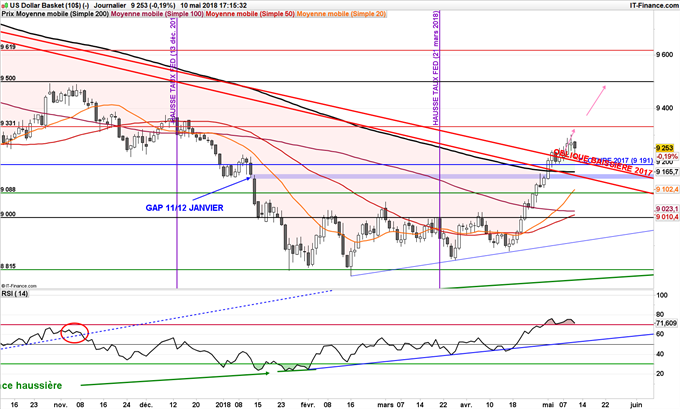Click the 100 label on RSI axis
The image size is (680, 409).
click(x=662, y=295)
